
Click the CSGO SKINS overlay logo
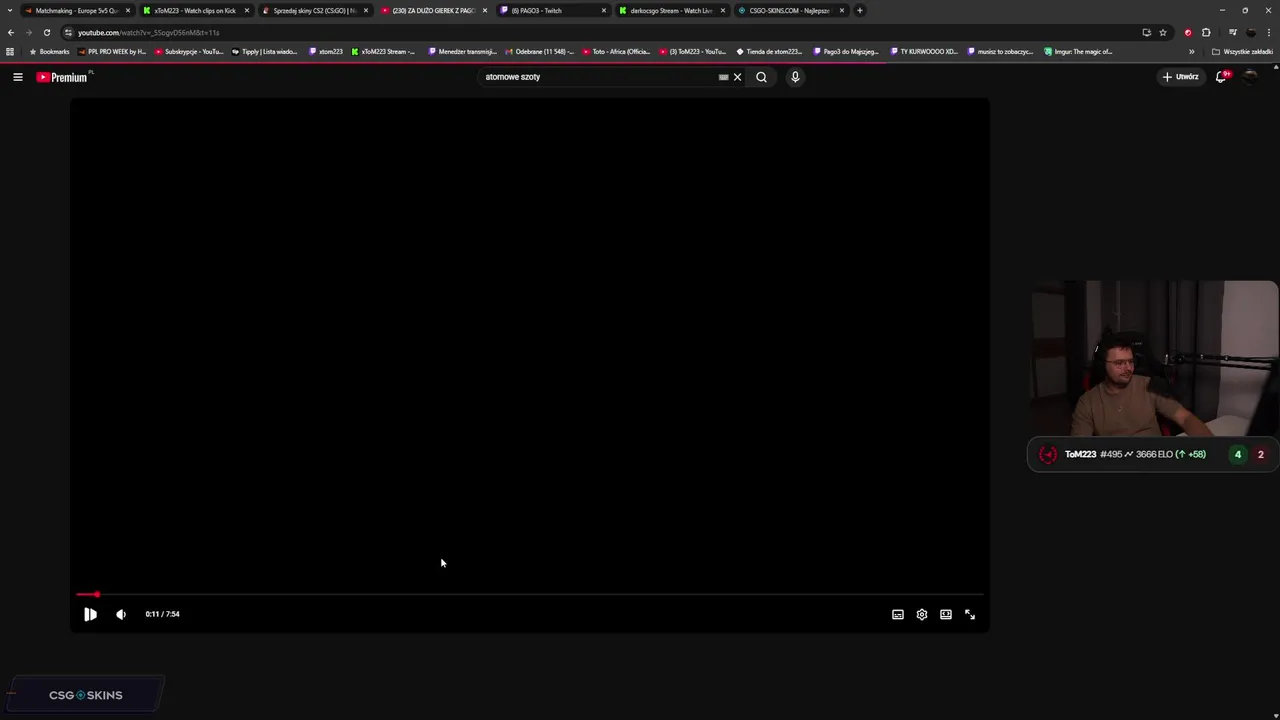(x=86, y=695)
